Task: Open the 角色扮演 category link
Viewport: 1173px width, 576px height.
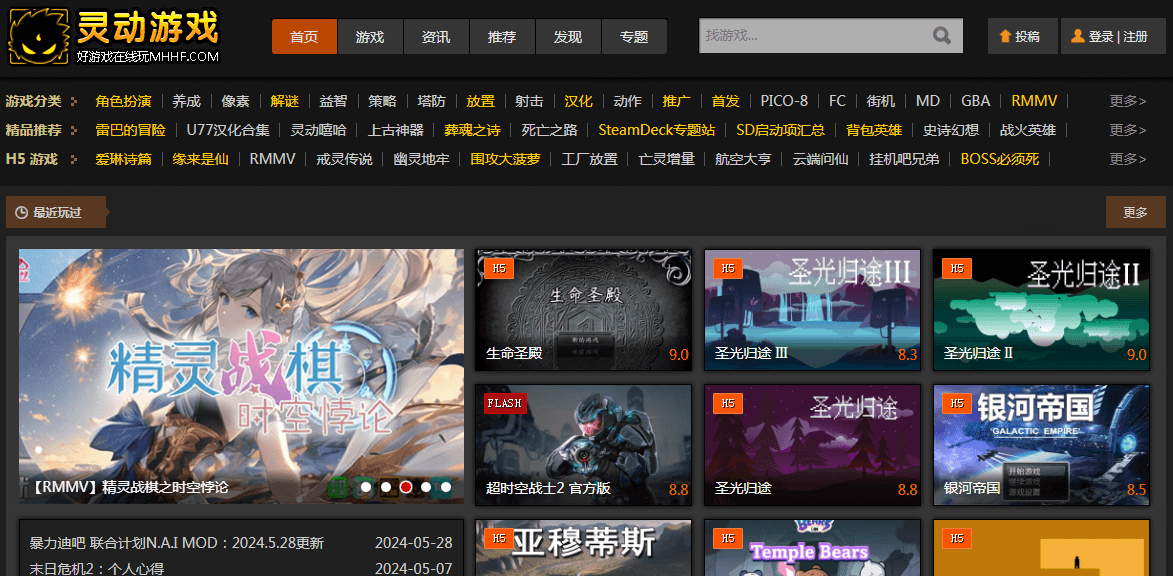Action: point(123,101)
